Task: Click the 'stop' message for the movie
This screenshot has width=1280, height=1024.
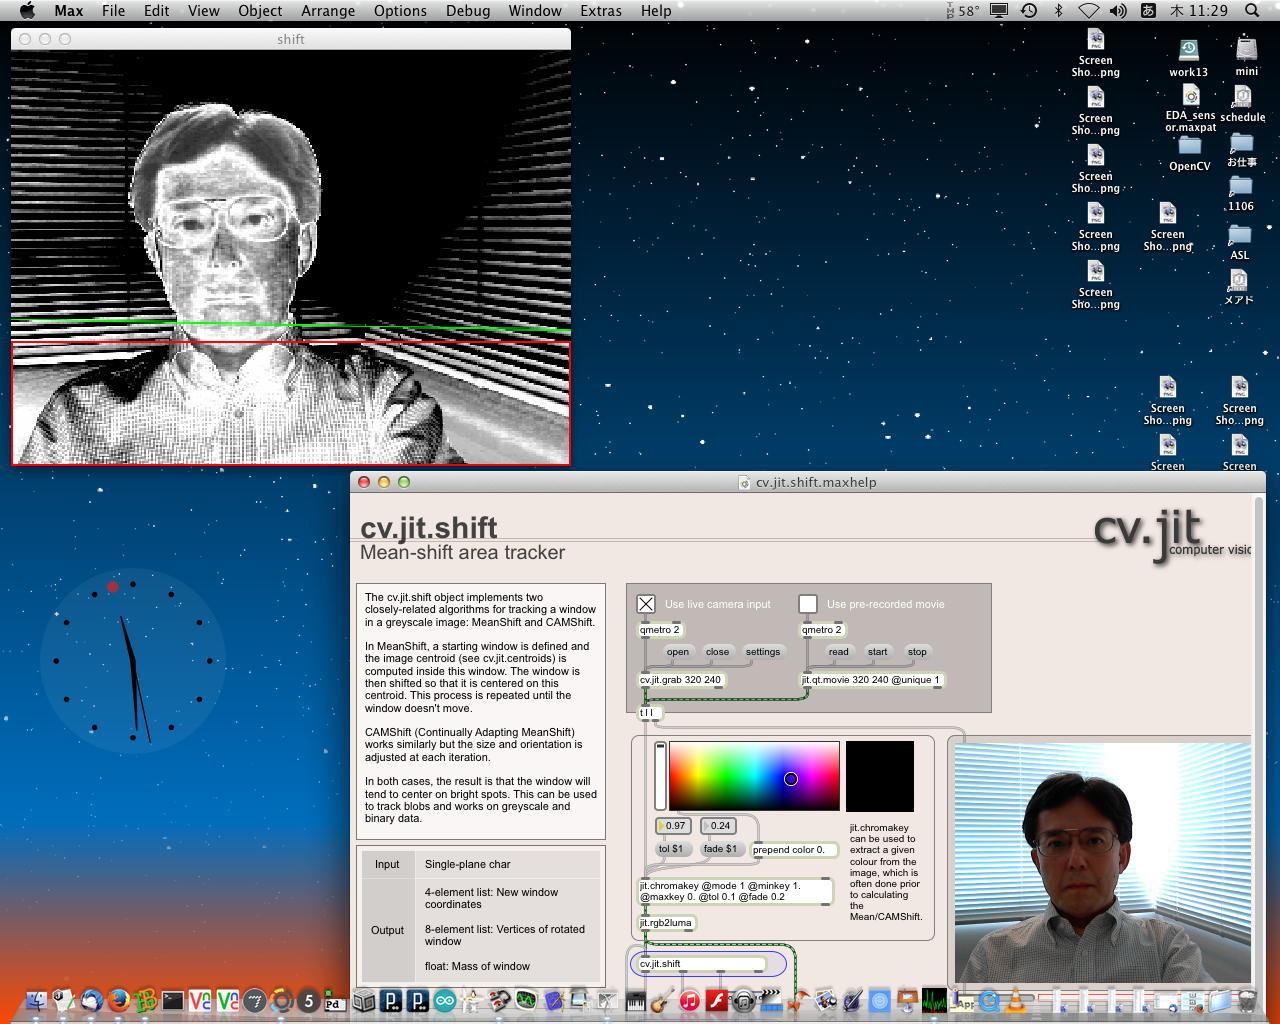Action: point(917,652)
